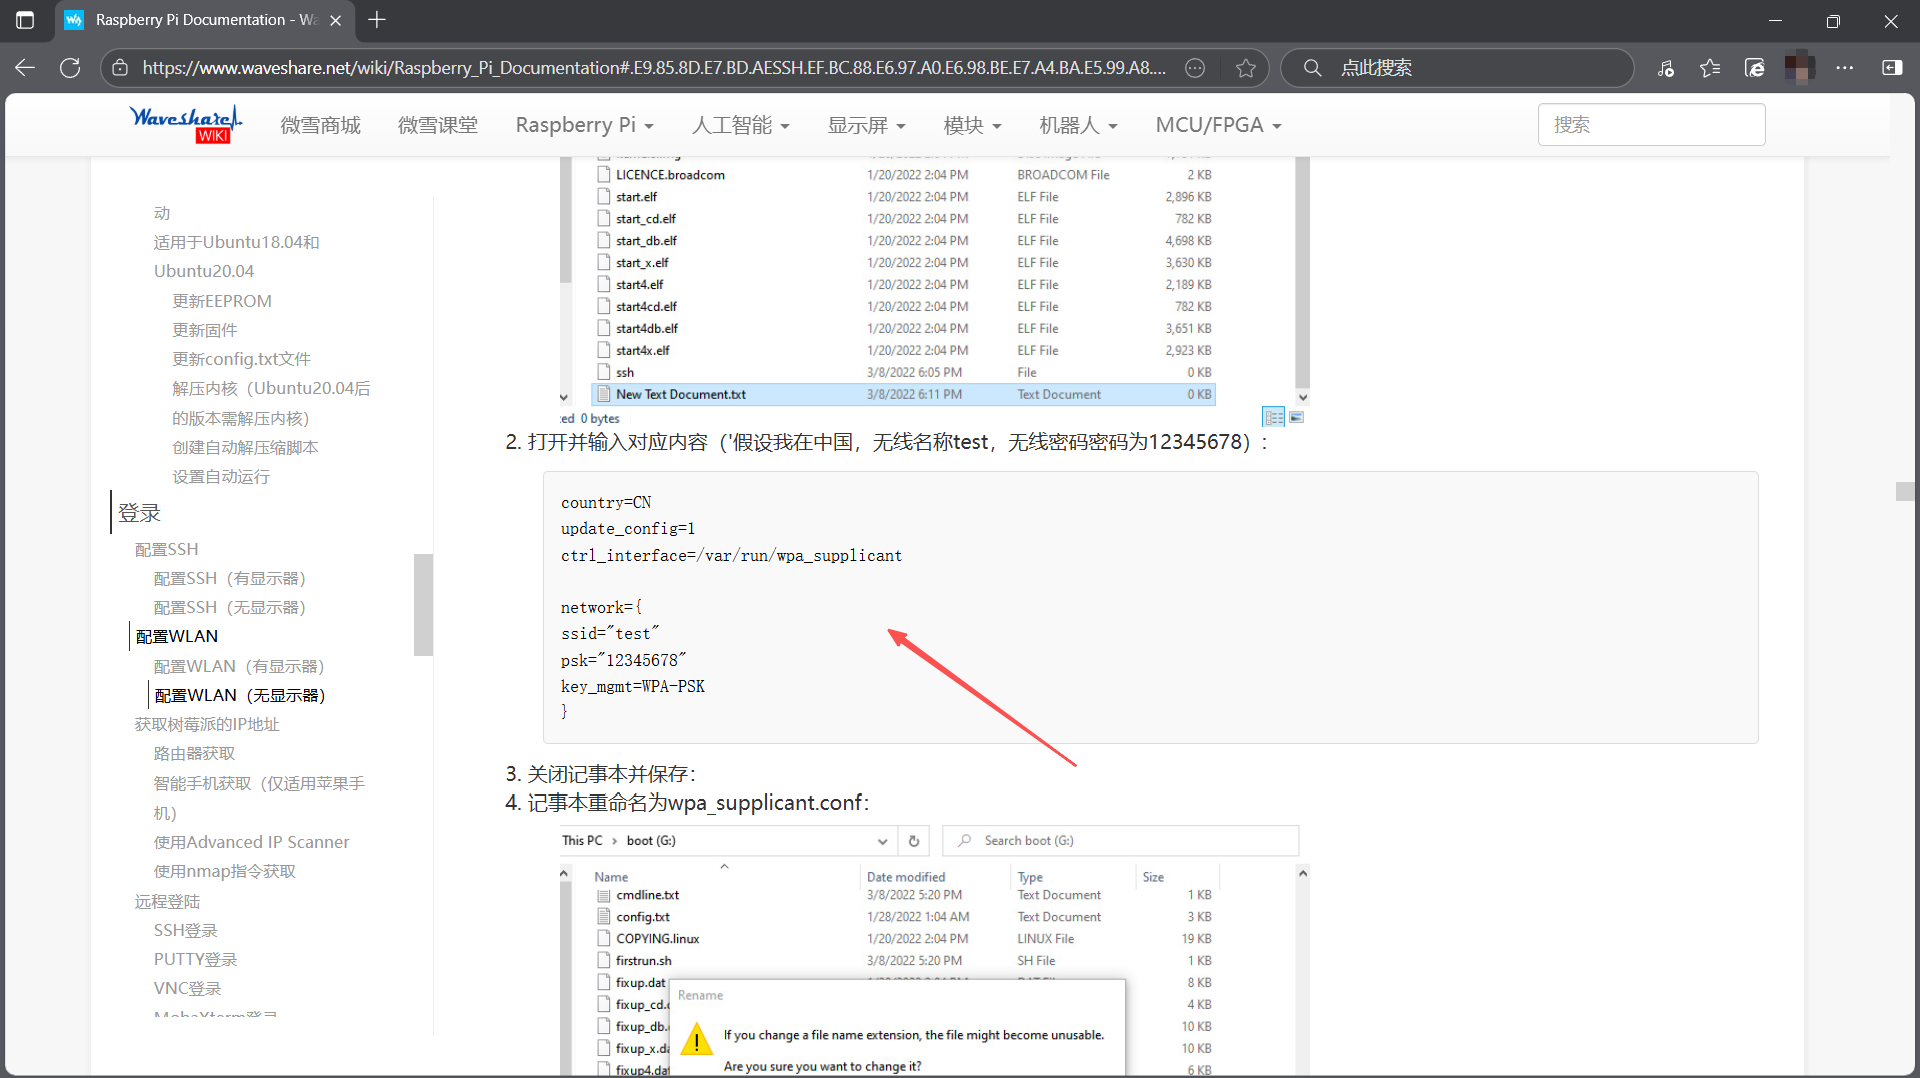This screenshot has height=1078, width=1920.
Task: Jump to 使用Advanced IP Scanner section
Action: 251,842
